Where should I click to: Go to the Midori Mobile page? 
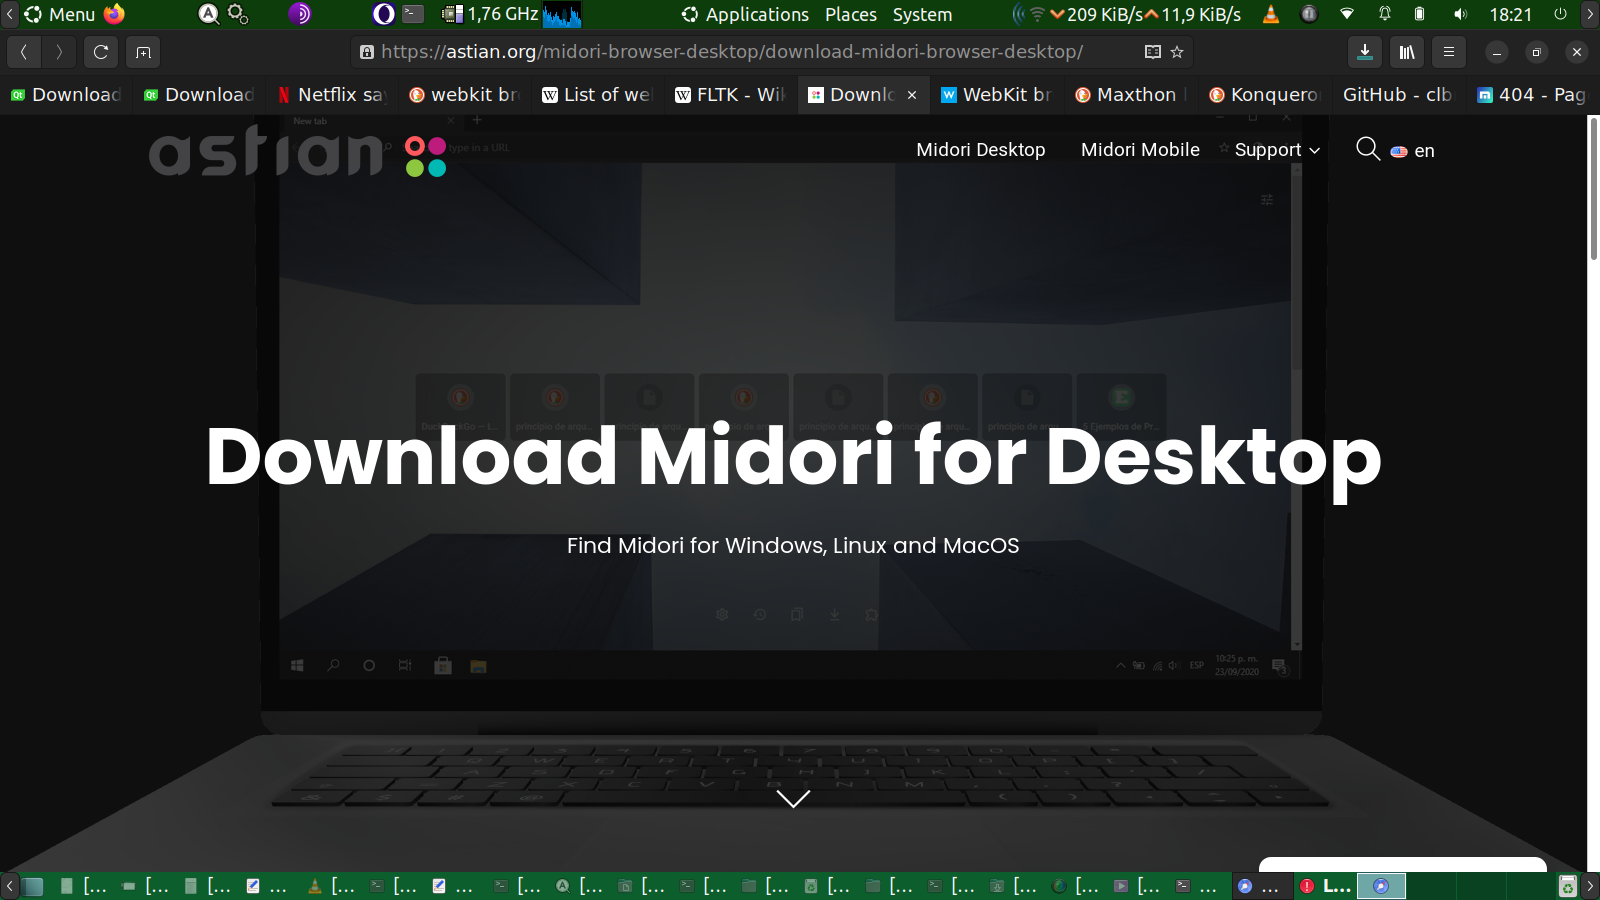click(x=1140, y=150)
